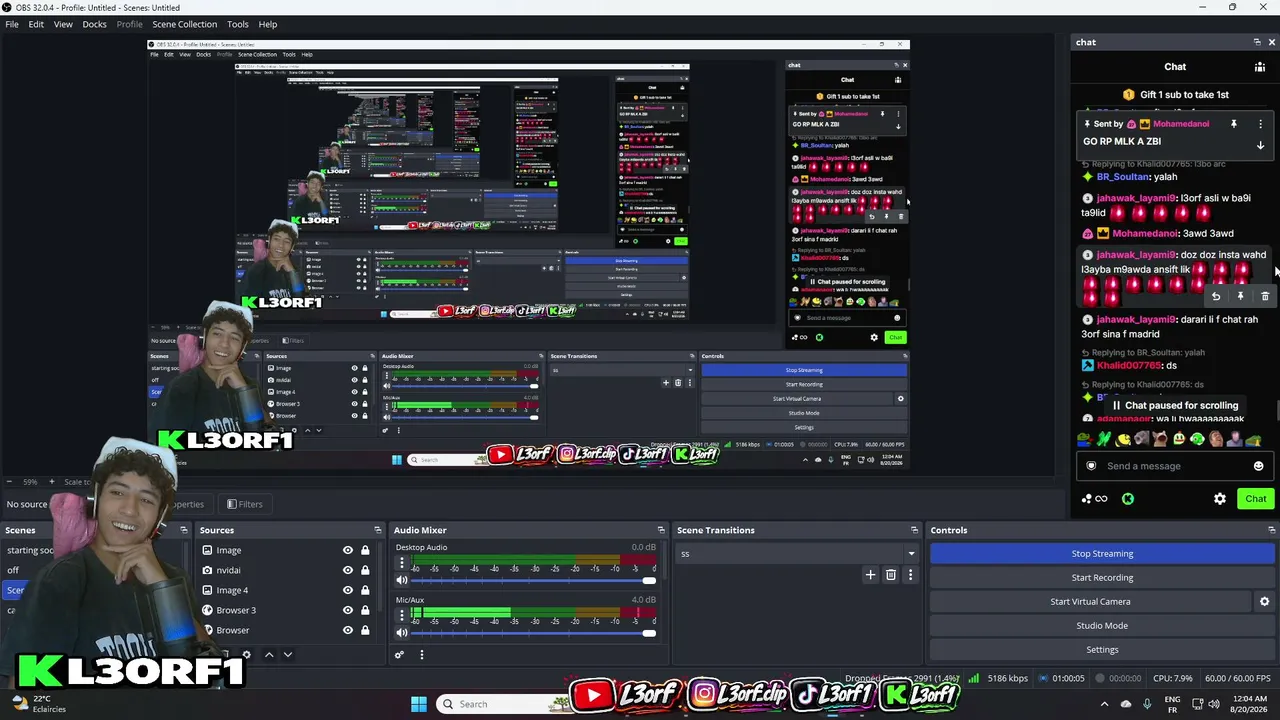The height and width of the screenshot is (720, 1280).
Task: Undock the Controls panel
Action: coord(1272,530)
